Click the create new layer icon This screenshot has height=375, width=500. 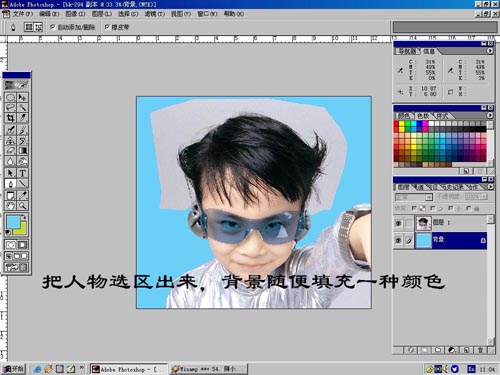(466, 350)
